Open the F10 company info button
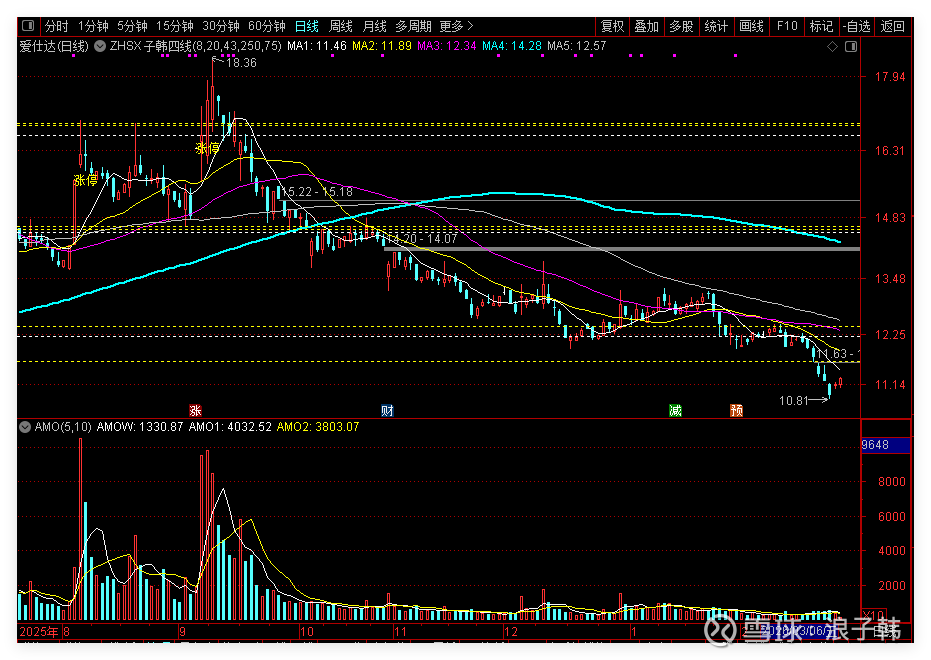The height and width of the screenshot is (660, 931). [787, 26]
